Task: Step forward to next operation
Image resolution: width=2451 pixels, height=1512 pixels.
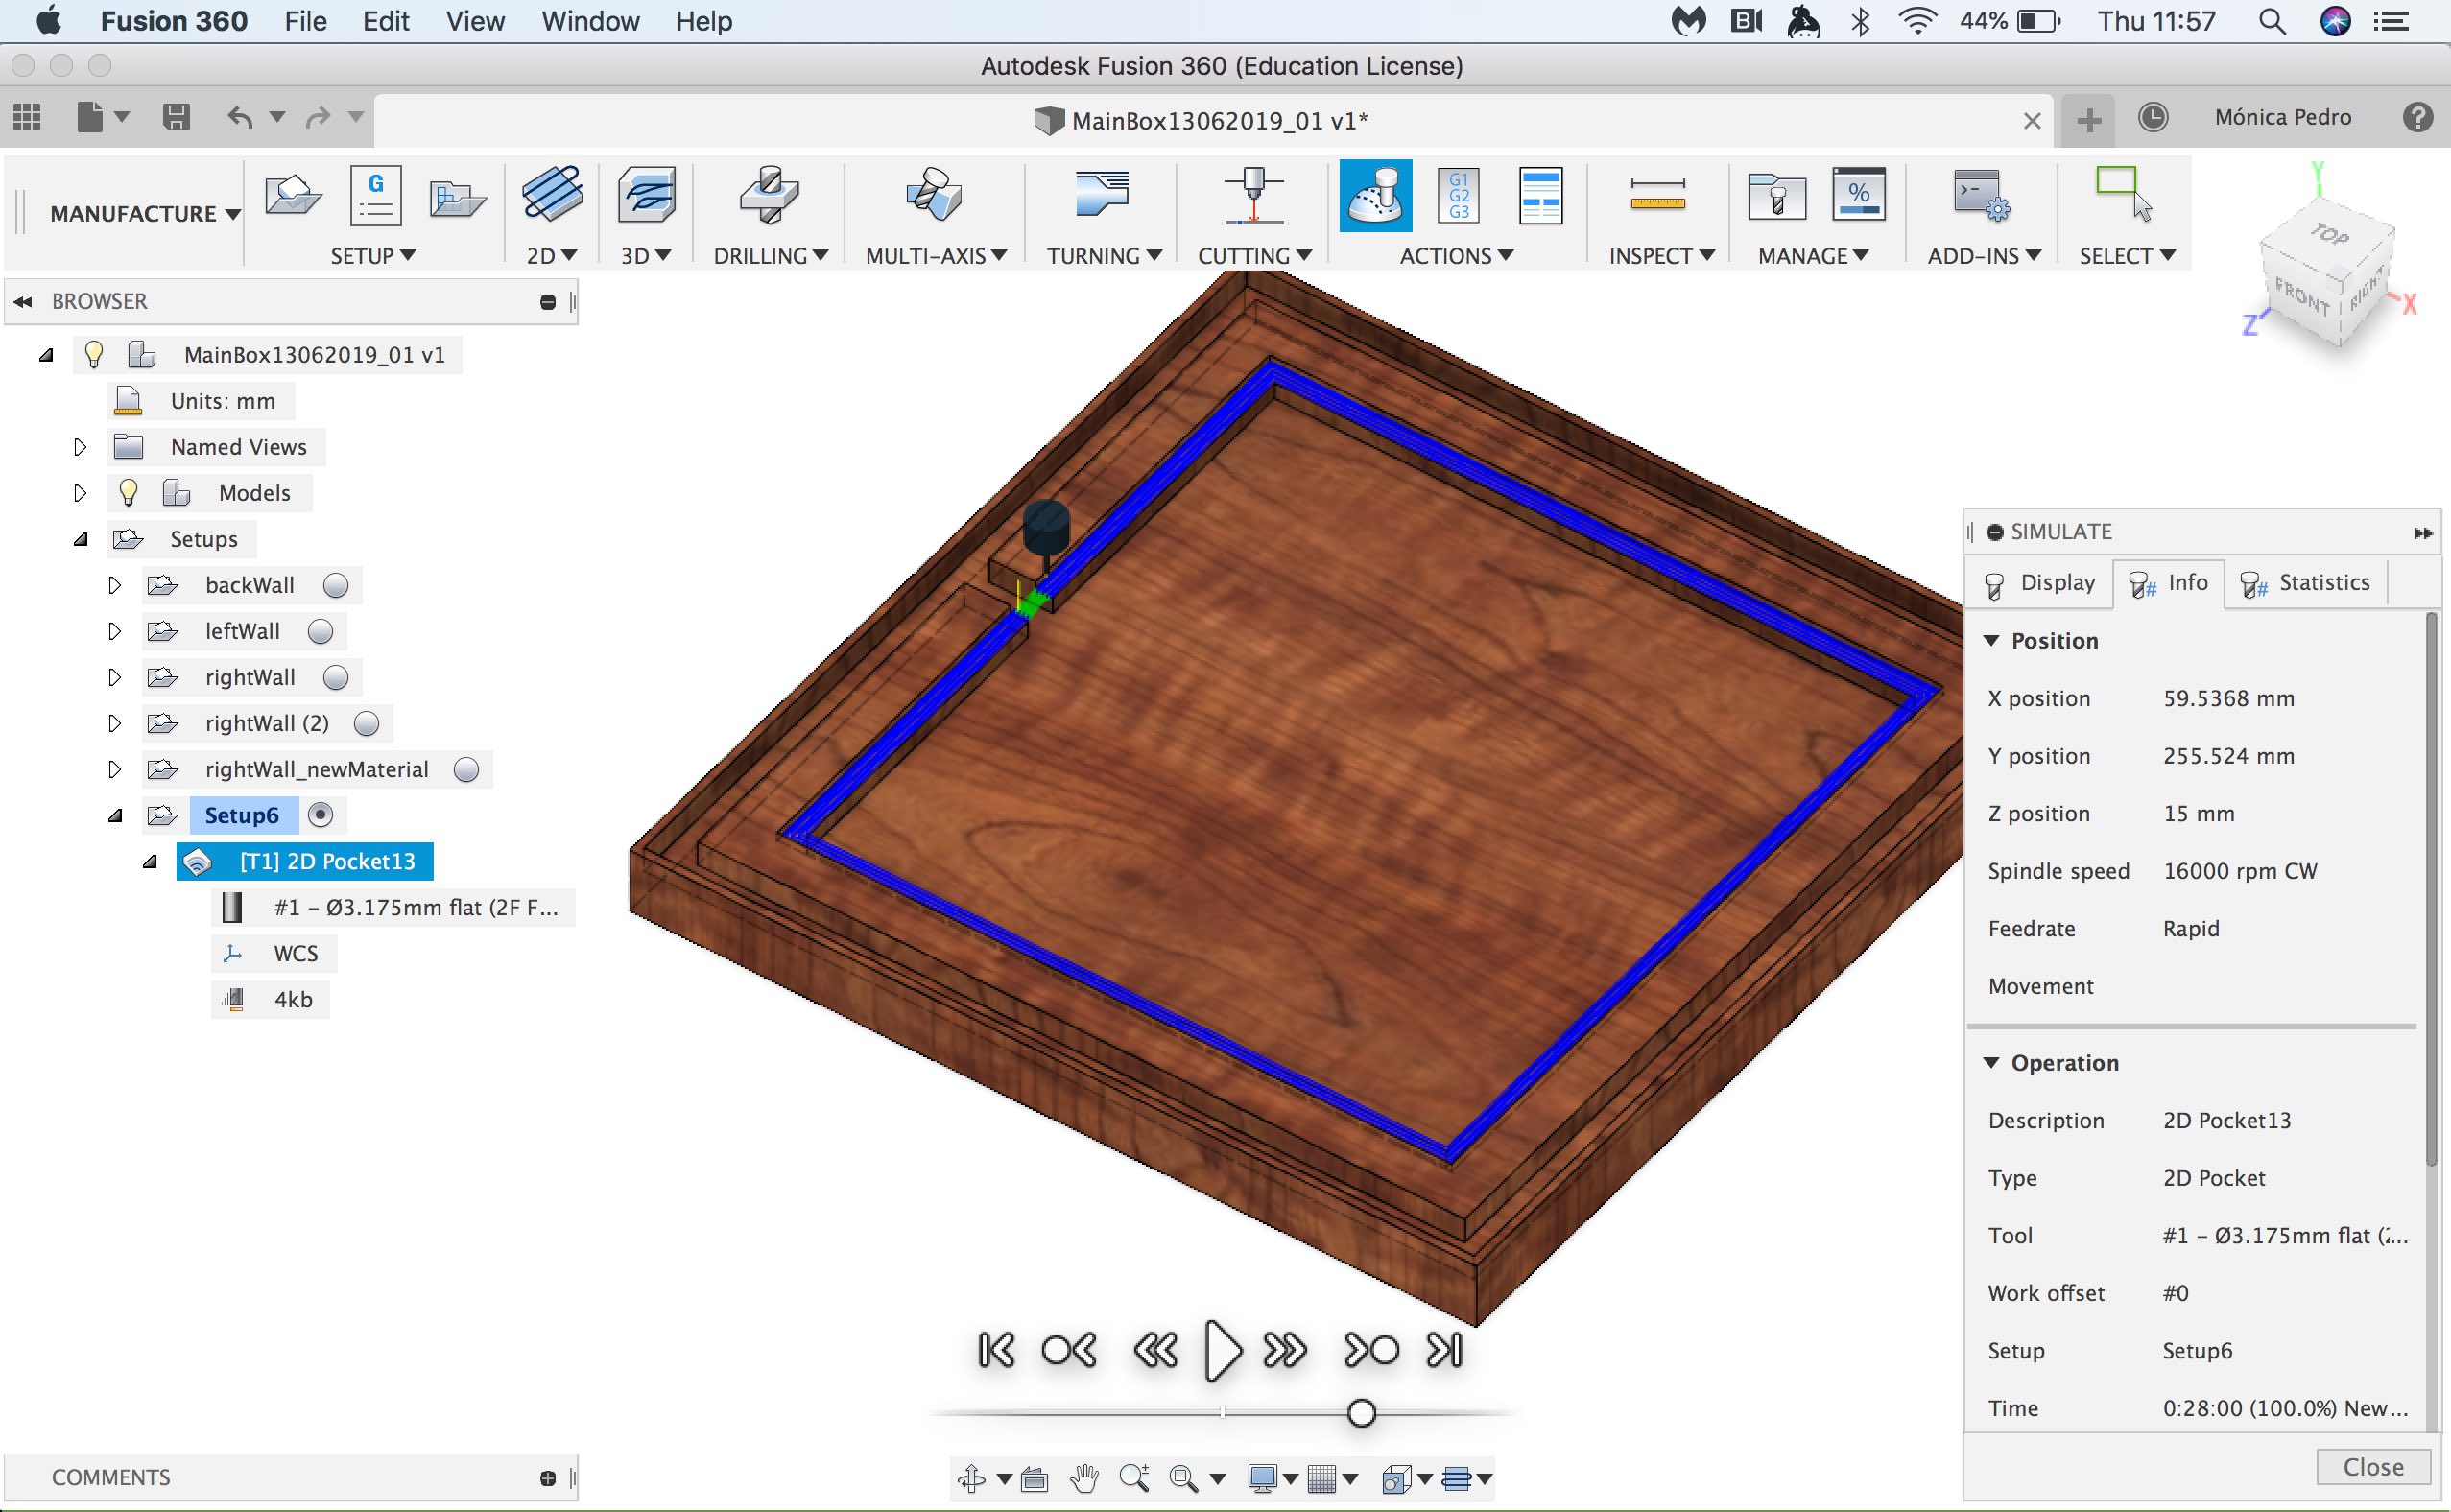Action: tap(1372, 1351)
